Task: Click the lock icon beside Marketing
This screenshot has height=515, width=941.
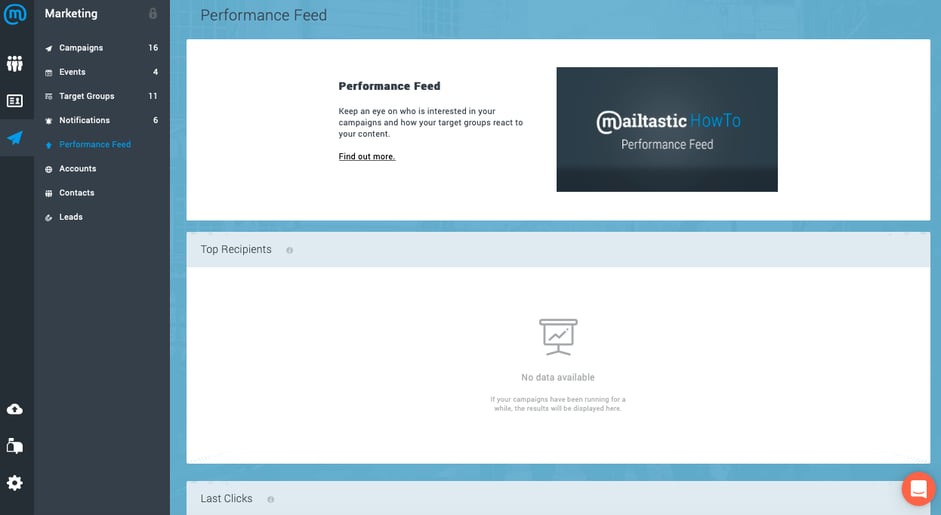Action: [x=153, y=14]
